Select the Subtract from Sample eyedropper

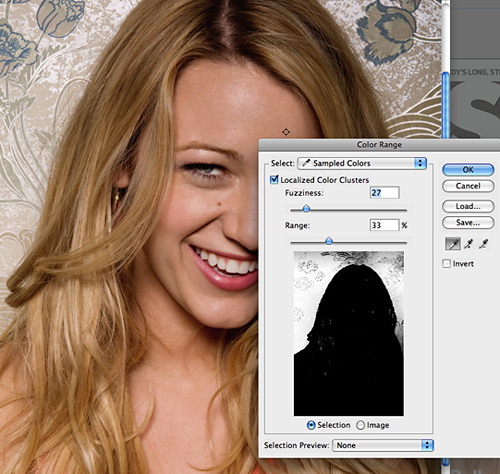(483, 244)
